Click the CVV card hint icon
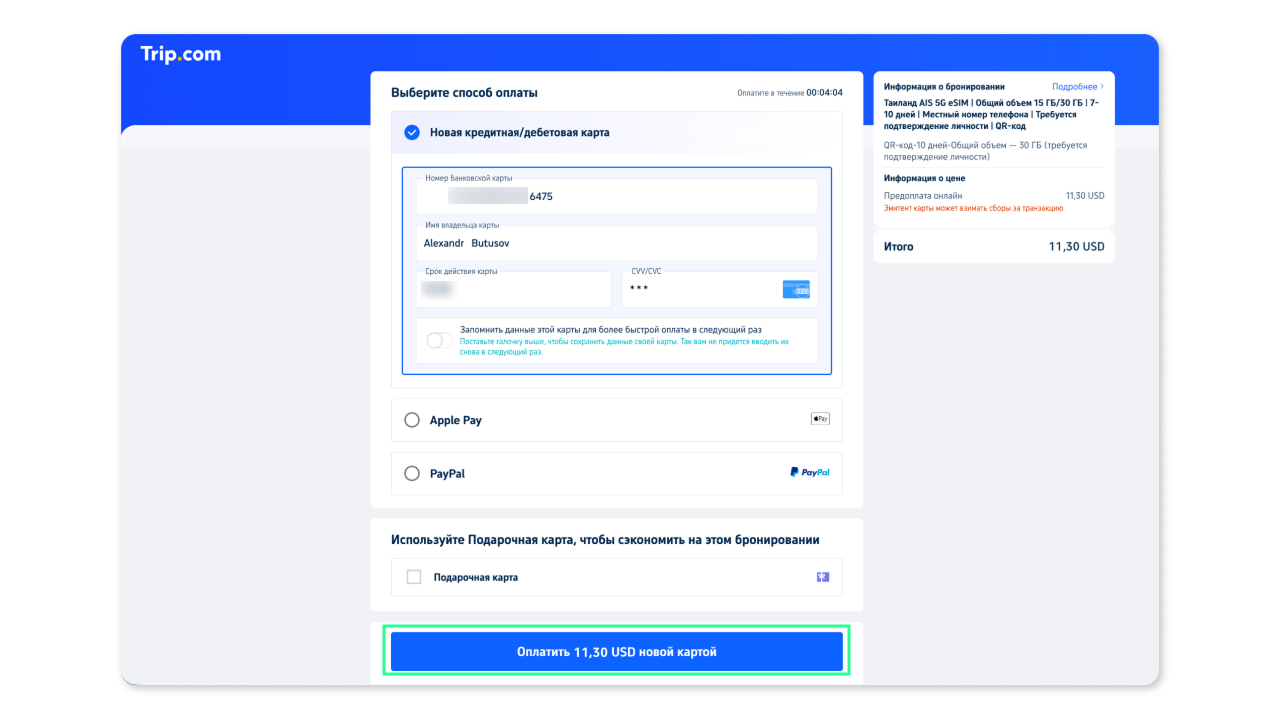This screenshot has height=720, width=1280. coord(796,289)
